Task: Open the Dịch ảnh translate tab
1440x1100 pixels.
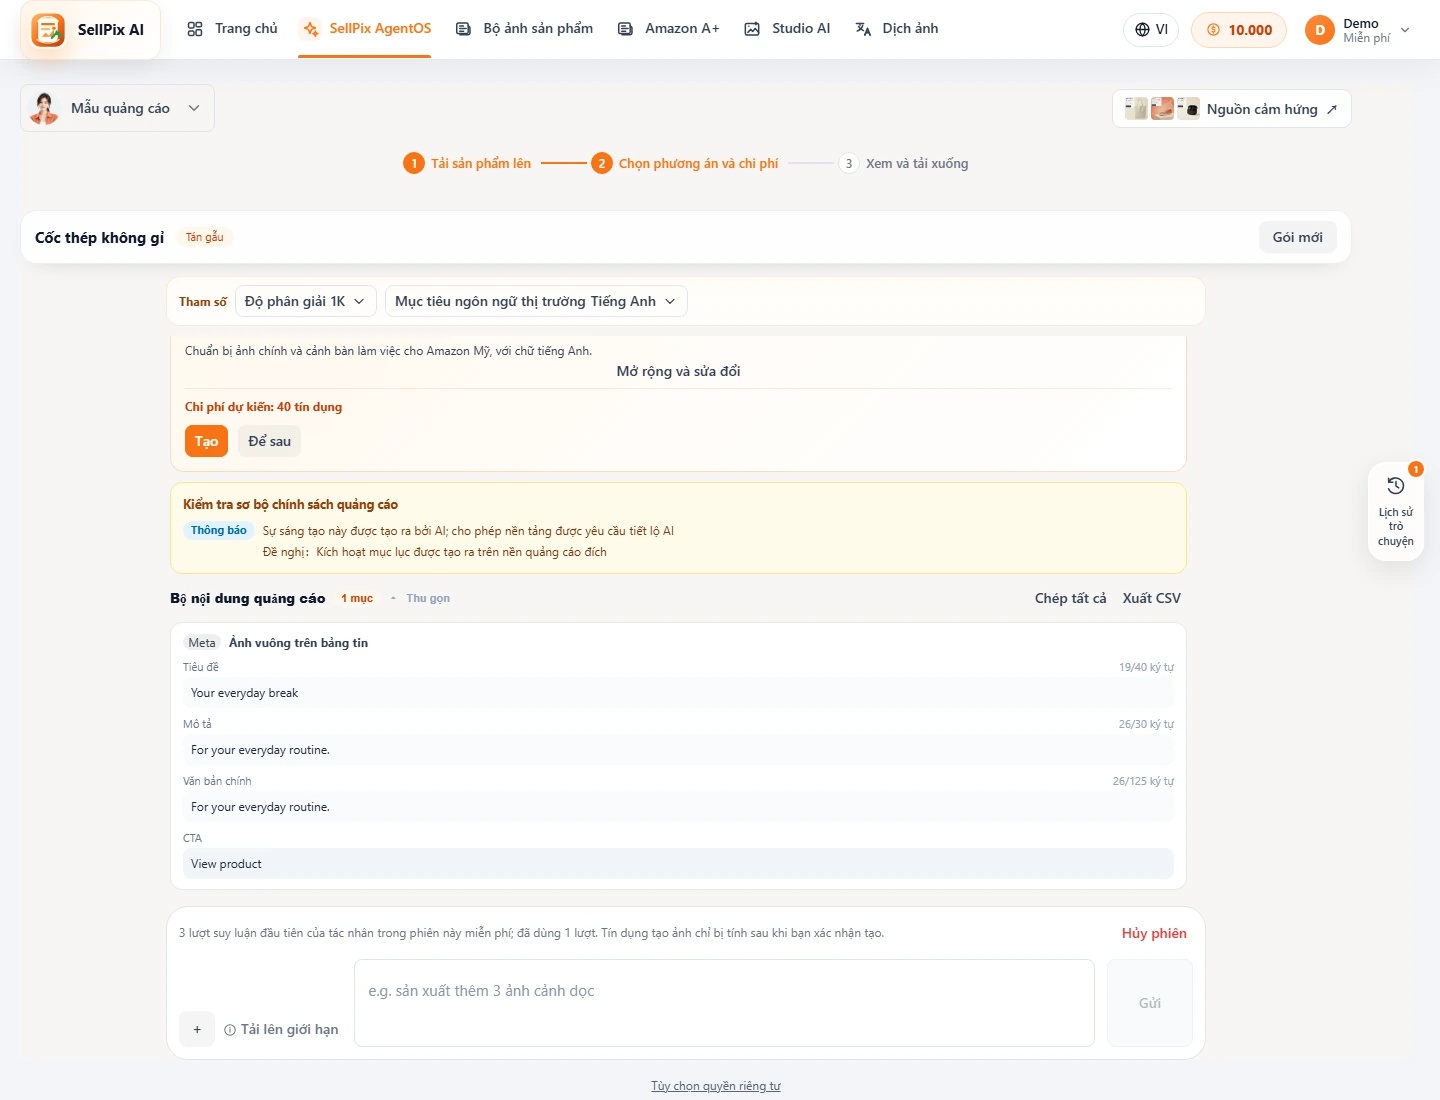Action: pos(897,29)
